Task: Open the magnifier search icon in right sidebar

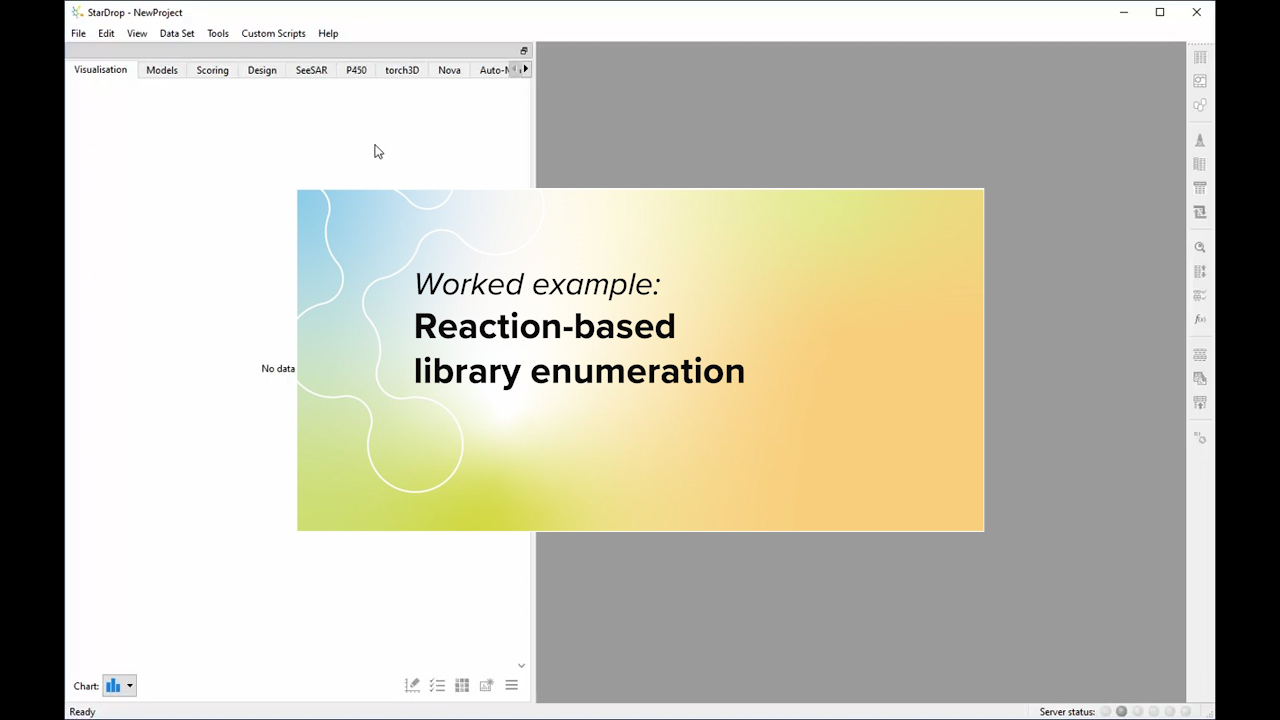Action: [1200, 247]
